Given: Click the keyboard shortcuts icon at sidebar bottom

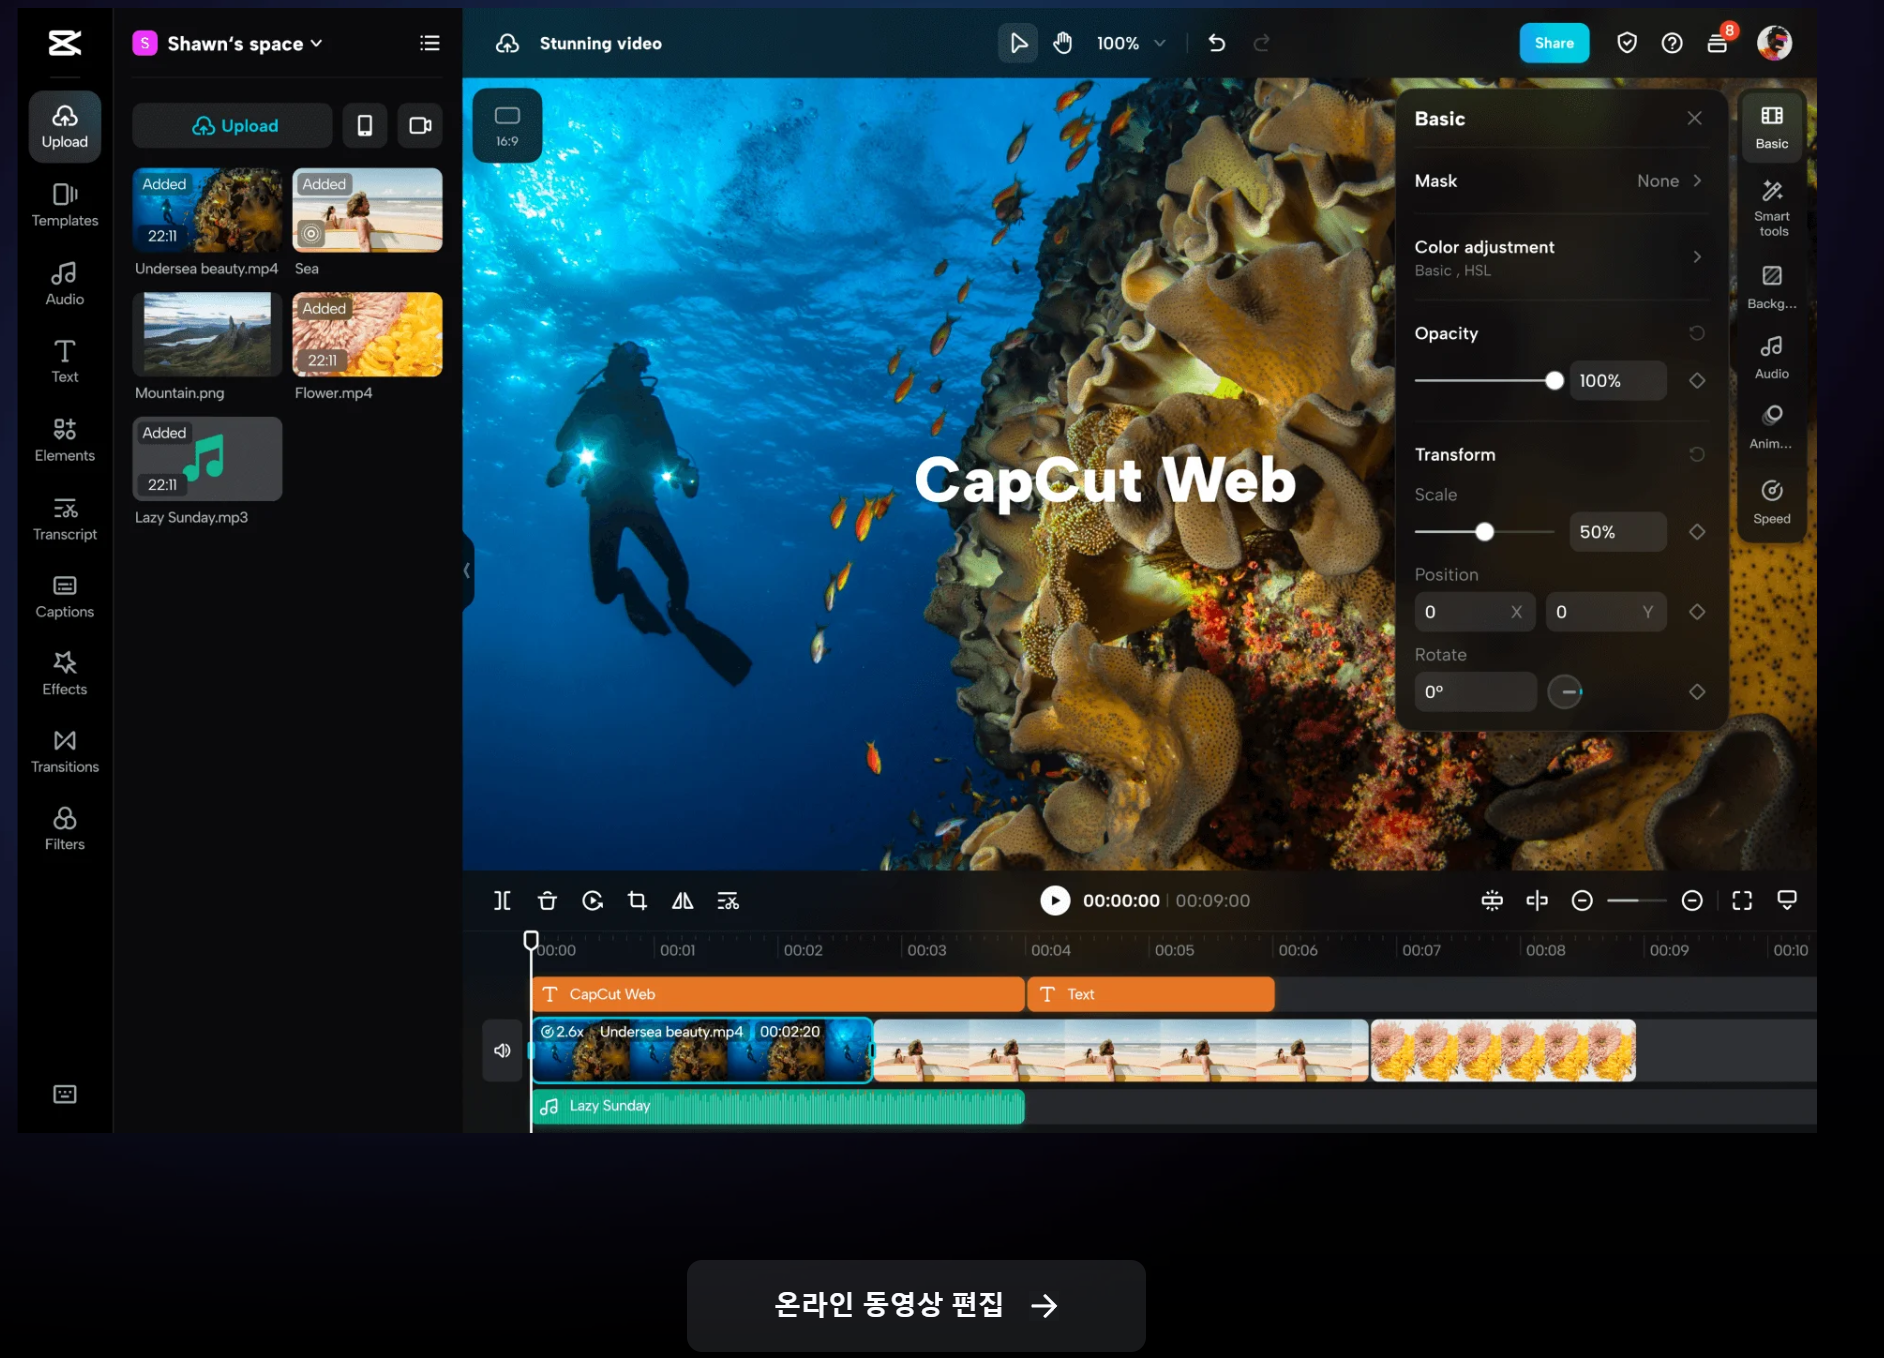Looking at the screenshot, I should [65, 1094].
